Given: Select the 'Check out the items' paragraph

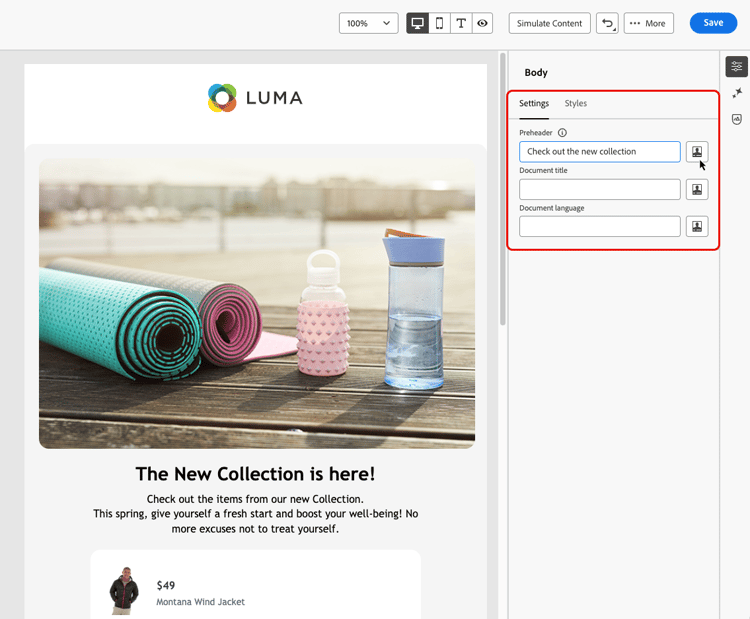Looking at the screenshot, I should click(x=255, y=514).
